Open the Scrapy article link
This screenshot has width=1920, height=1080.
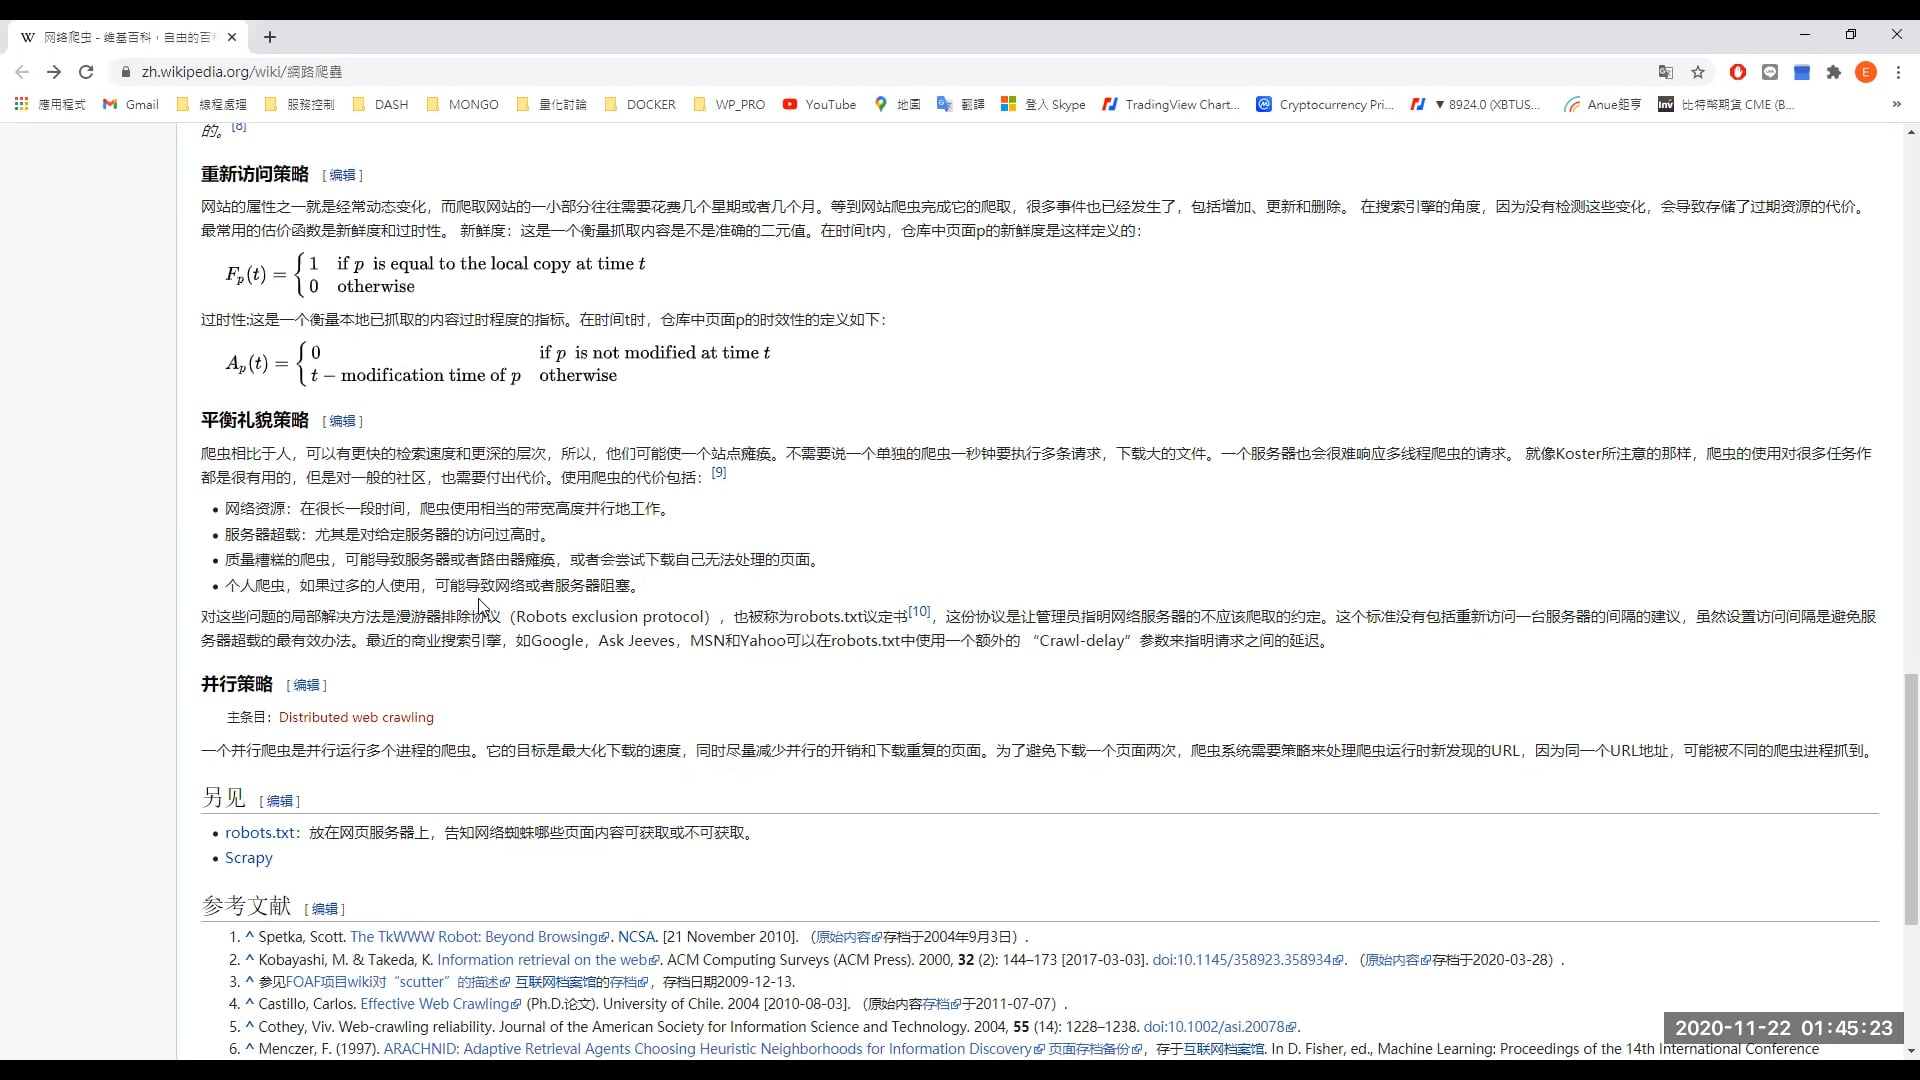(247, 858)
